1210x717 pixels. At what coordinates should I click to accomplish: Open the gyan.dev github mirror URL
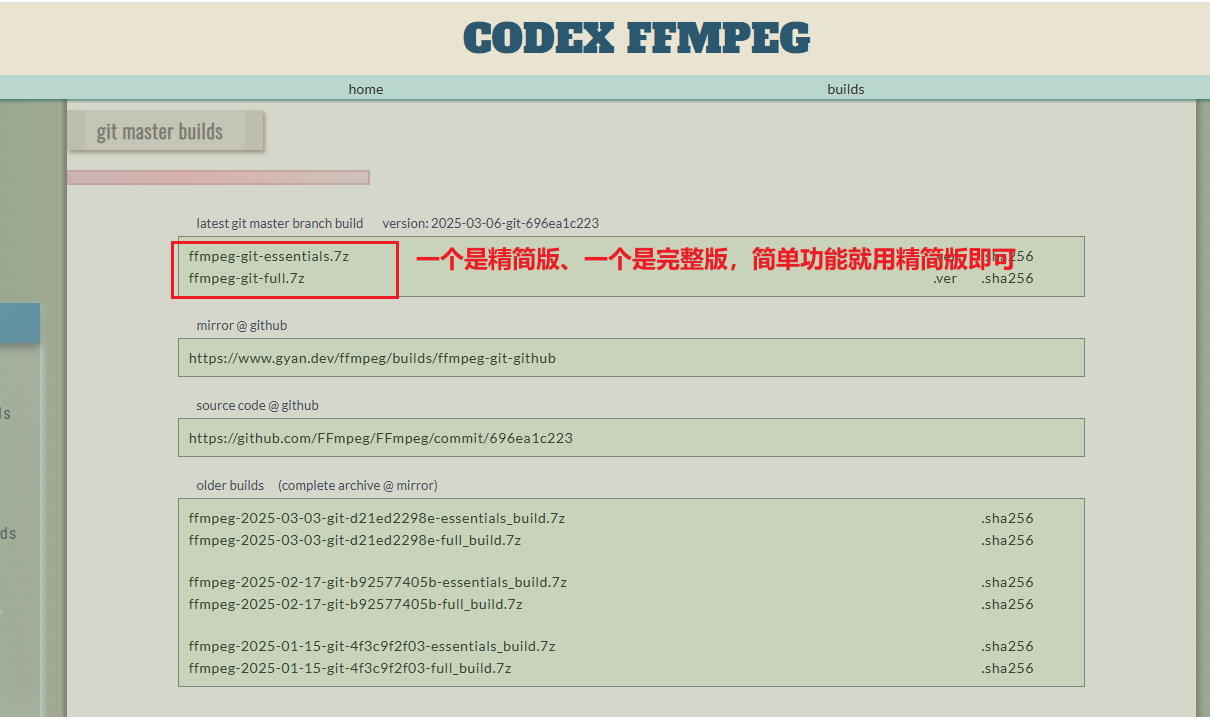tap(372, 358)
